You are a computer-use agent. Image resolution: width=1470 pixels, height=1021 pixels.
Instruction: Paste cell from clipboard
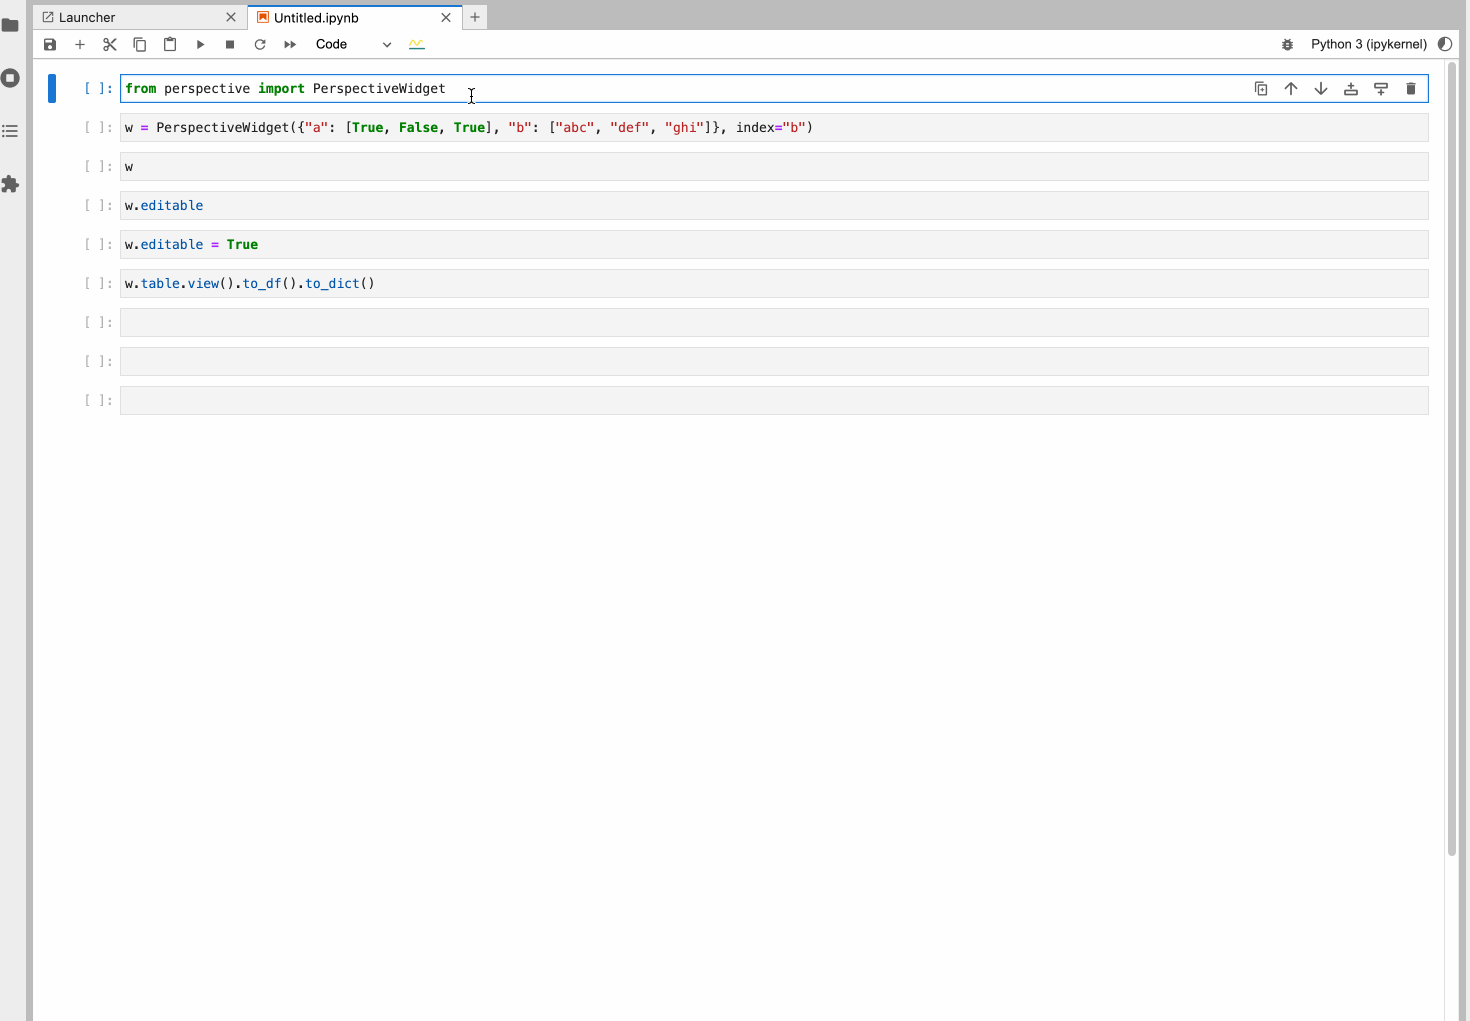point(170,44)
